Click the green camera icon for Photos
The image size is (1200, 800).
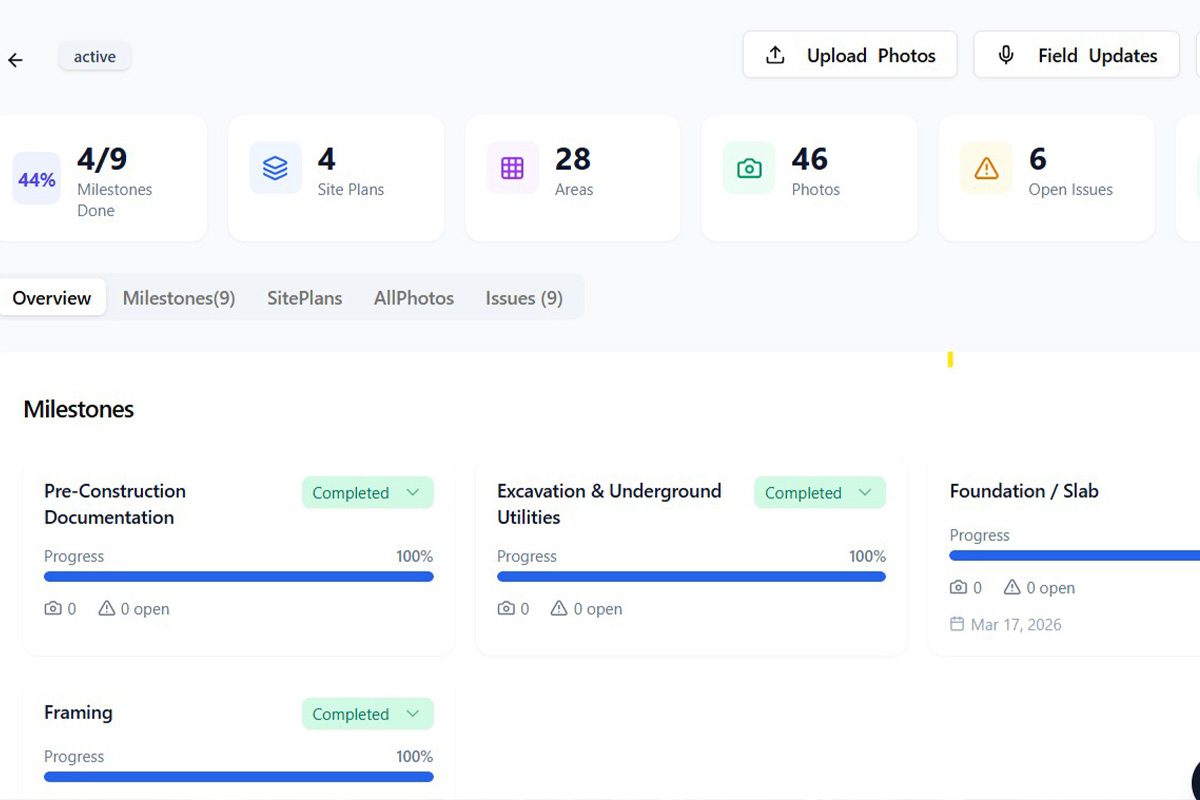[x=749, y=168]
